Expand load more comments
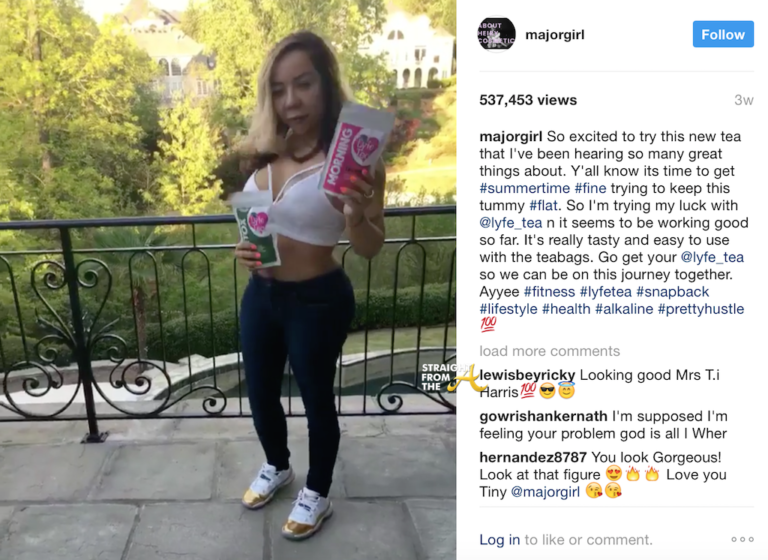 pyautogui.click(x=550, y=351)
